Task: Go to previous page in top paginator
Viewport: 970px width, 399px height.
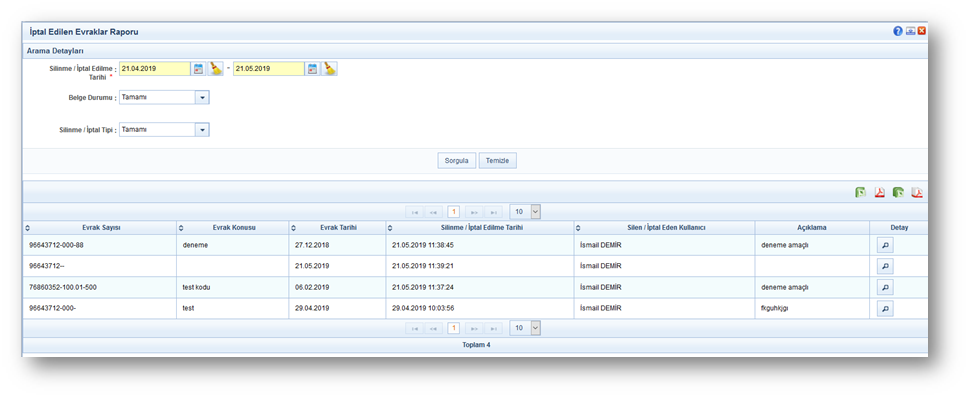Action: (x=434, y=212)
